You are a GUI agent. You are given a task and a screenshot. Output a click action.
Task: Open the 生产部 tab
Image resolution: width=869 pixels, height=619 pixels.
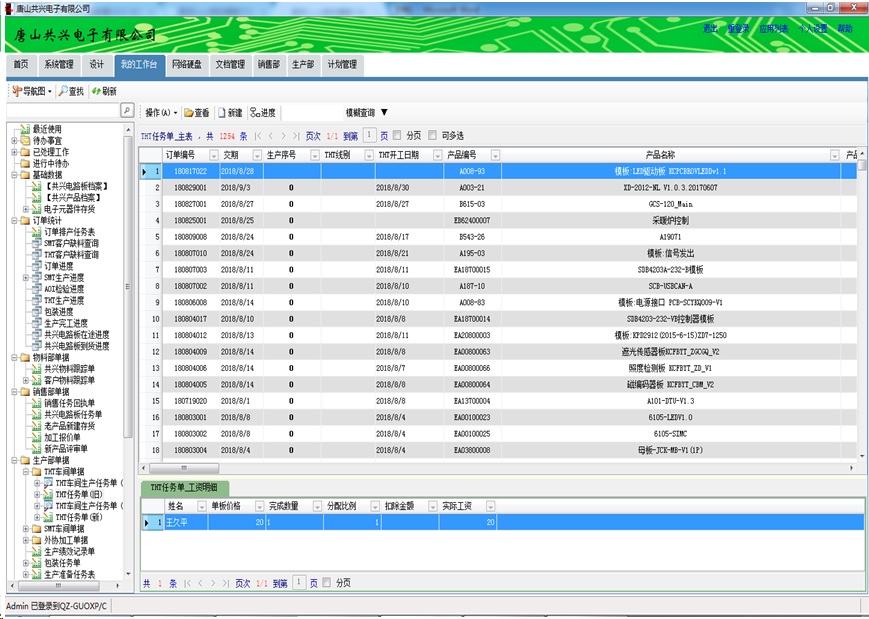(x=302, y=65)
